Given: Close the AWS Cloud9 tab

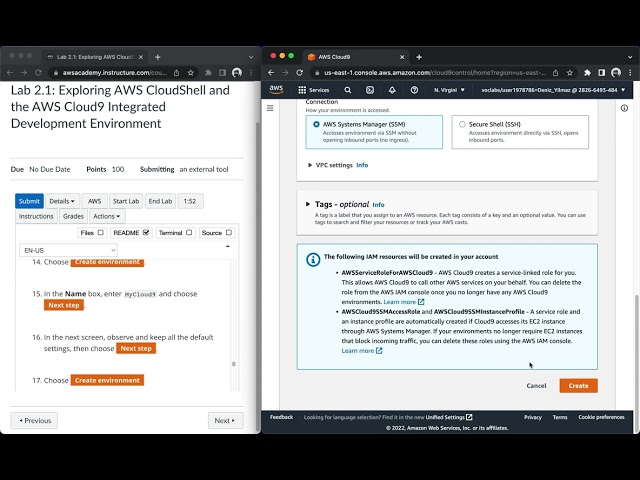Looking at the screenshot, I should (402, 57).
